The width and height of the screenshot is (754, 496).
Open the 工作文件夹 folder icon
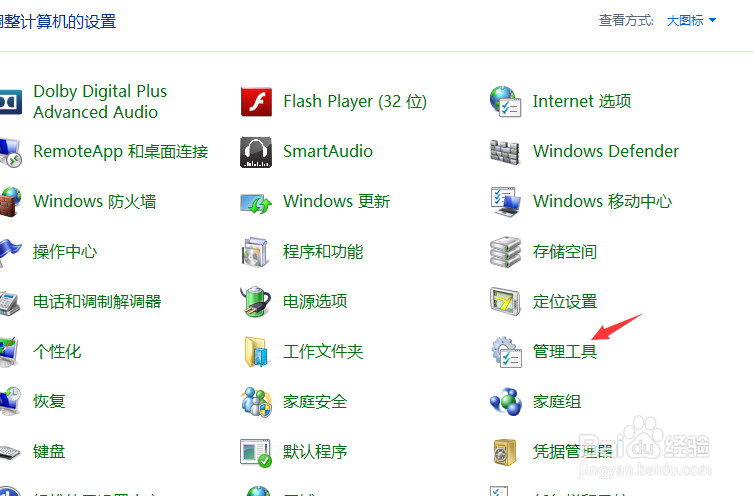coord(256,352)
